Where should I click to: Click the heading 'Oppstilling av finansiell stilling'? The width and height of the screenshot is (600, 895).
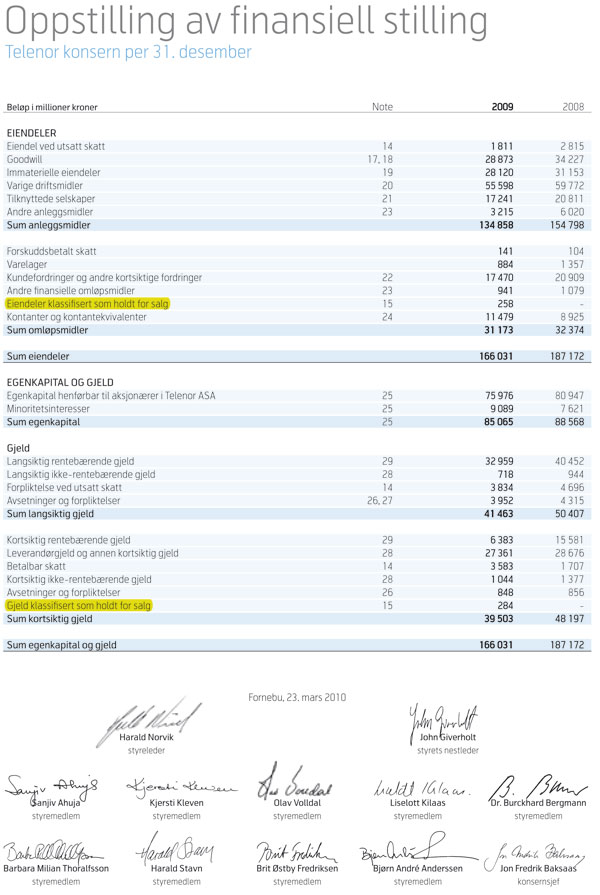tap(246, 22)
